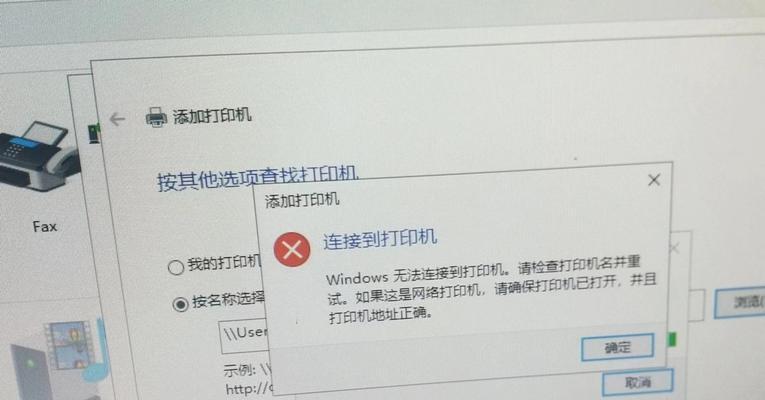Click the \\User printer name input field

click(244, 336)
